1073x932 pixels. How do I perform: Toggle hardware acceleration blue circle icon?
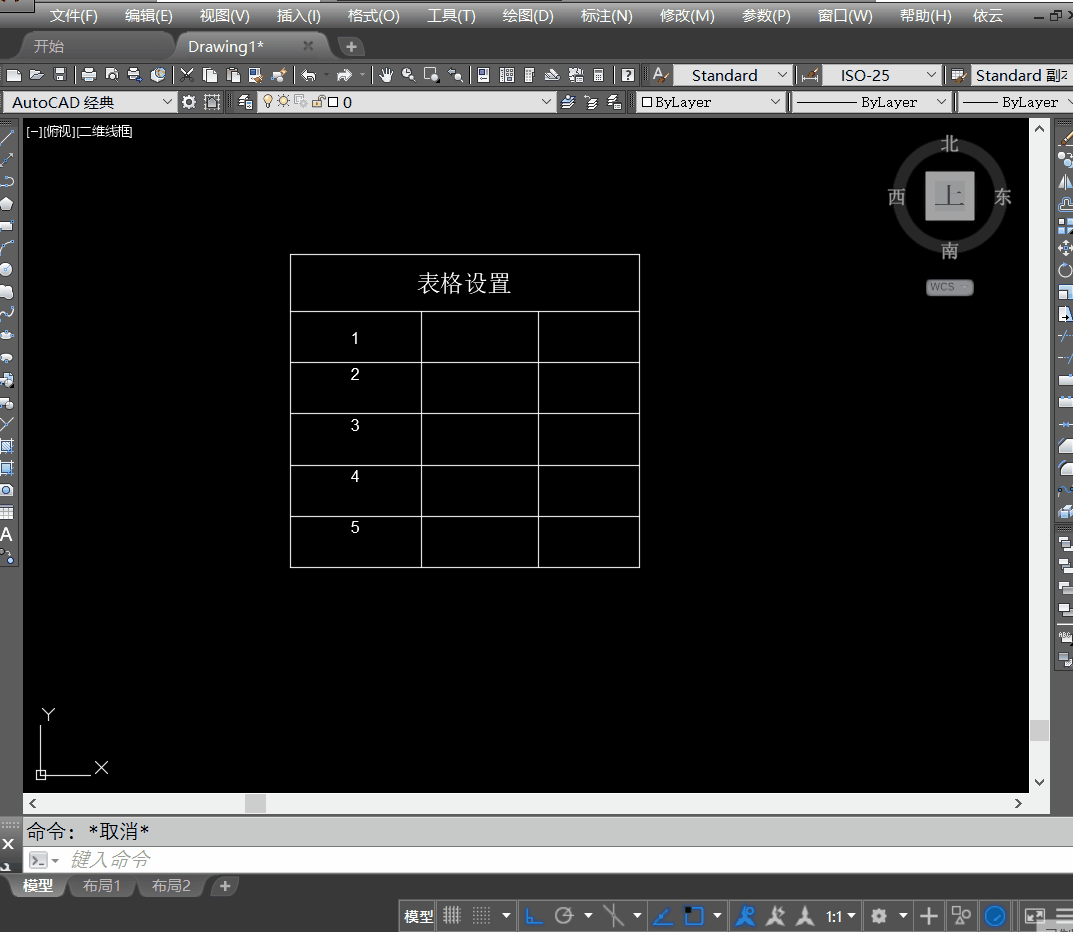[994, 915]
